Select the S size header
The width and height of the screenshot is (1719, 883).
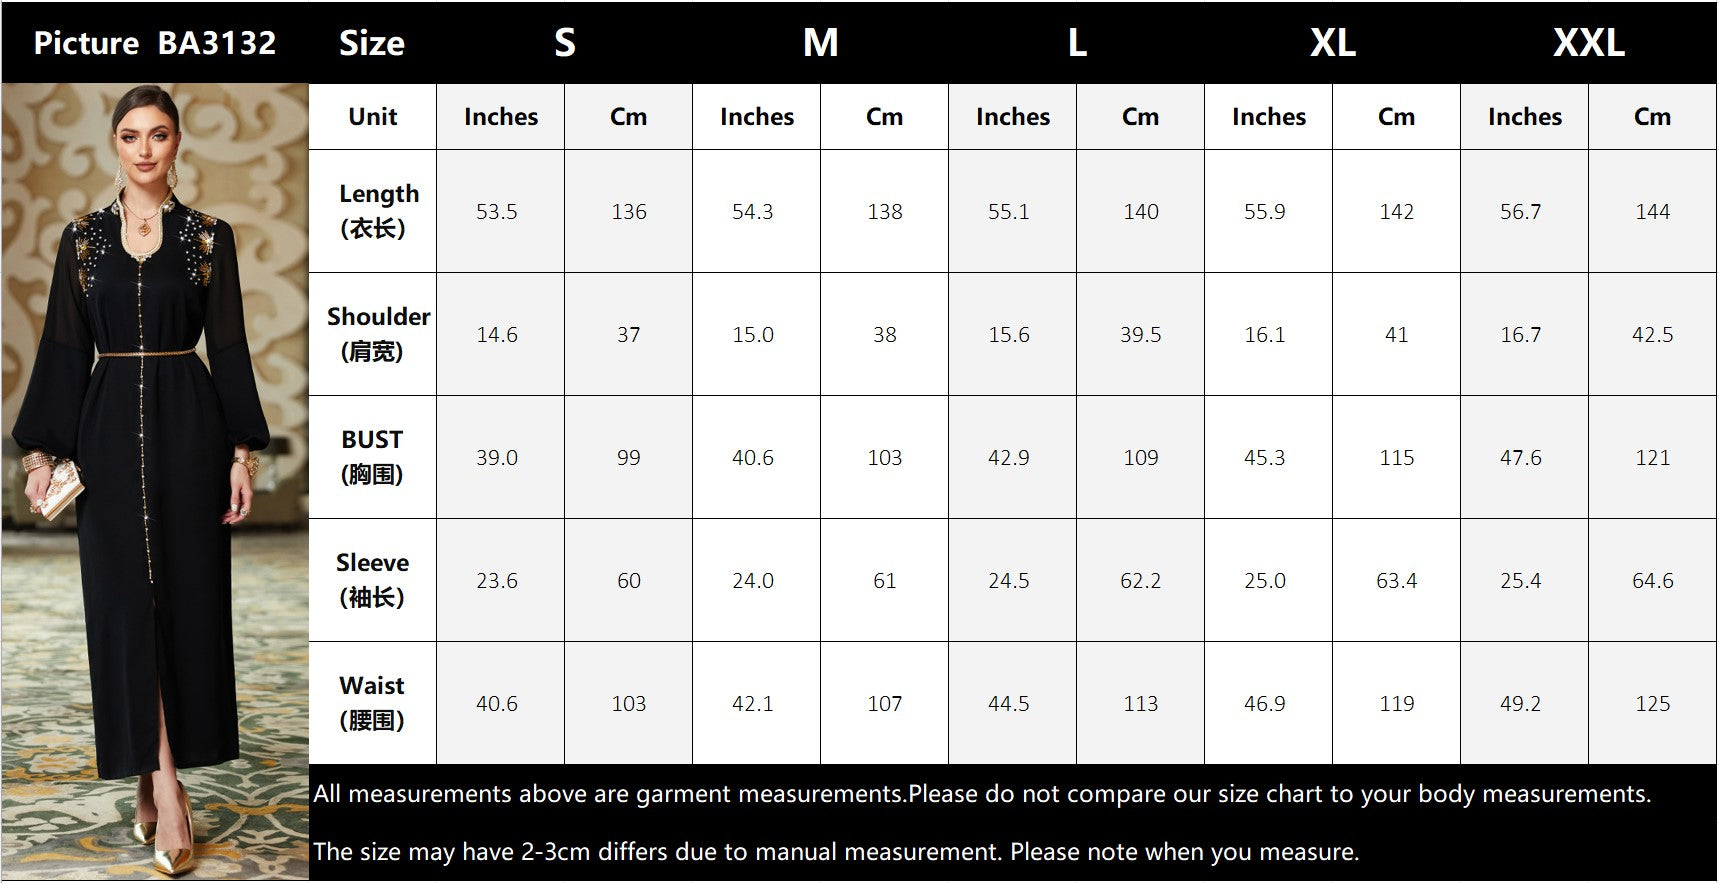click(x=565, y=43)
